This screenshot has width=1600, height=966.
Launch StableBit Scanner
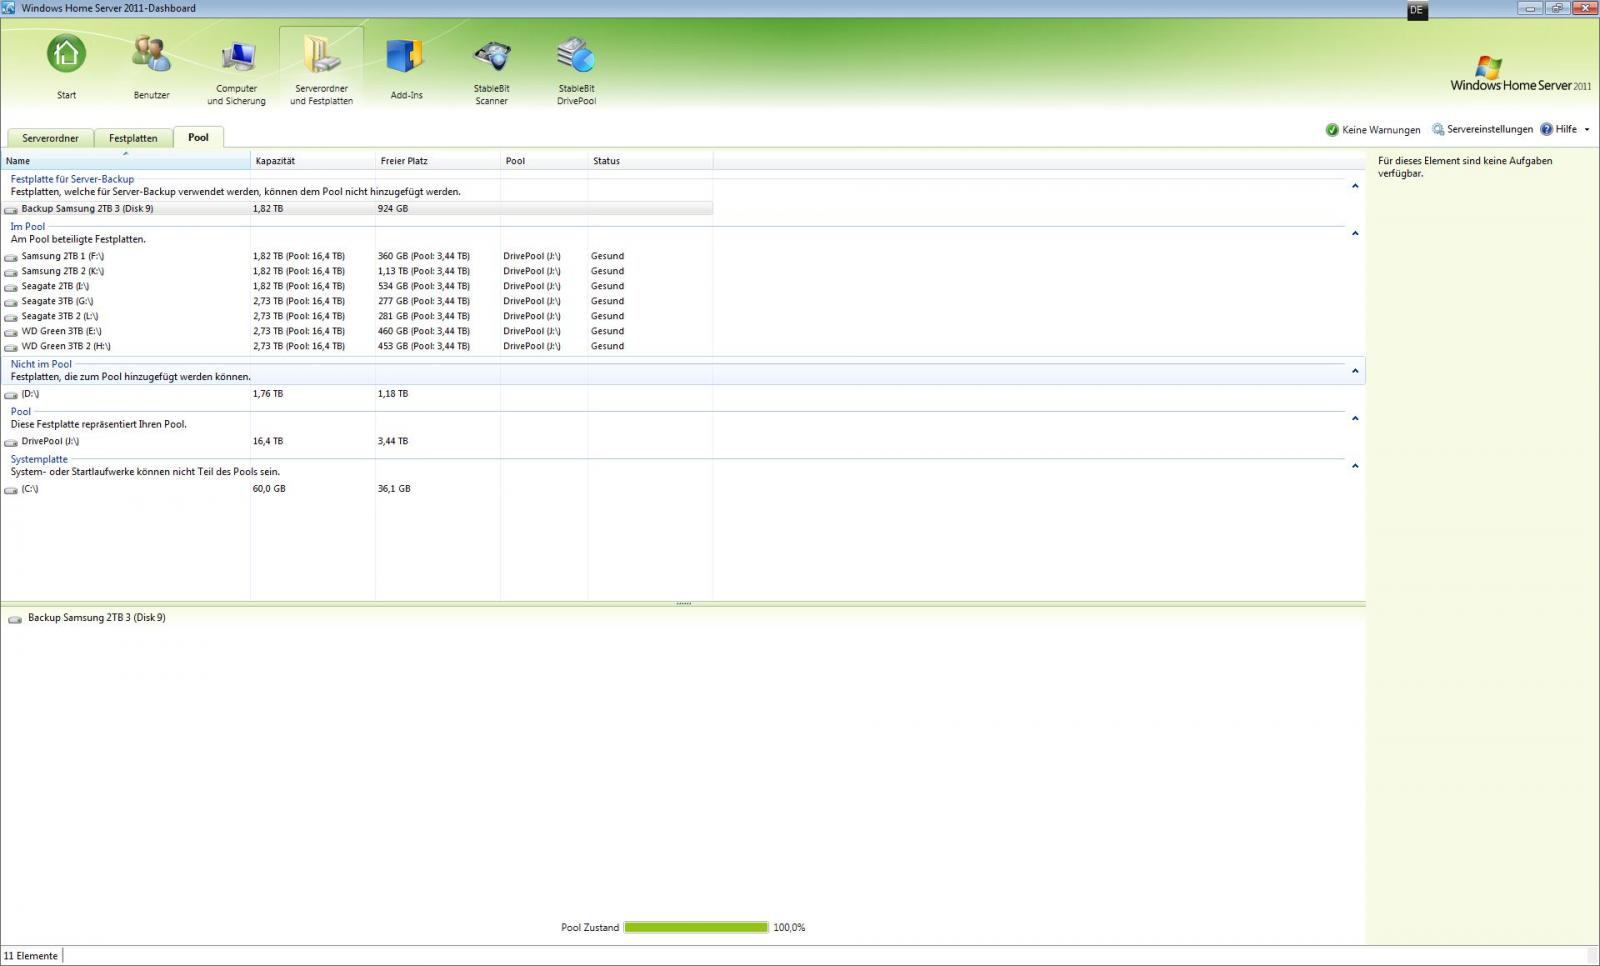pyautogui.click(x=491, y=54)
